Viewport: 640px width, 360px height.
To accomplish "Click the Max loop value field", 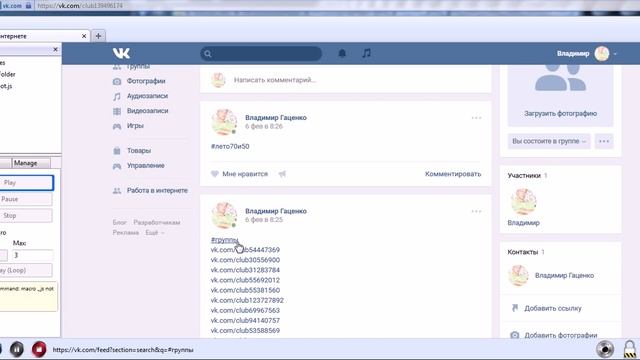I will point(32,255).
